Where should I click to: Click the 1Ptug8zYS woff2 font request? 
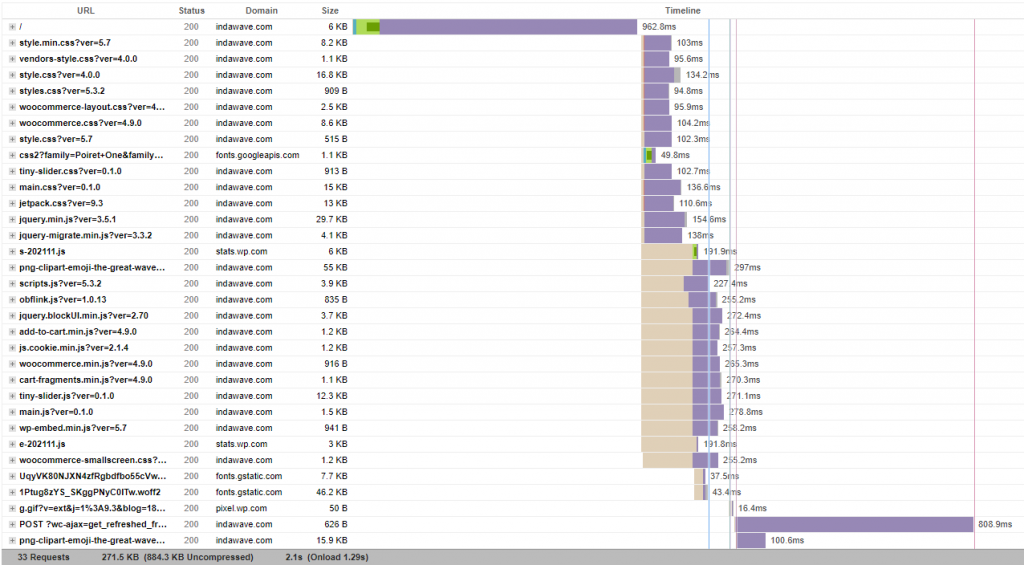click(x=90, y=492)
